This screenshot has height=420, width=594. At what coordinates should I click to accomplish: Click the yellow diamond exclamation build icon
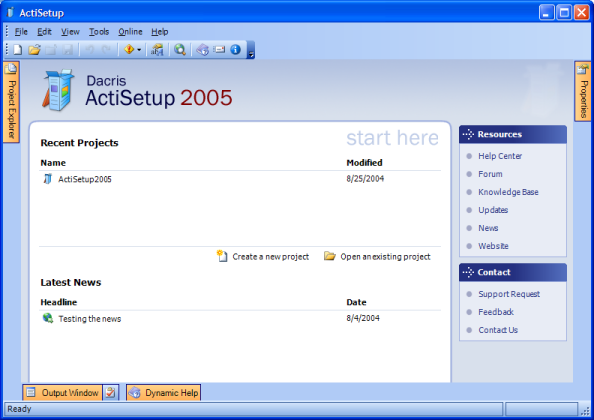(129, 49)
